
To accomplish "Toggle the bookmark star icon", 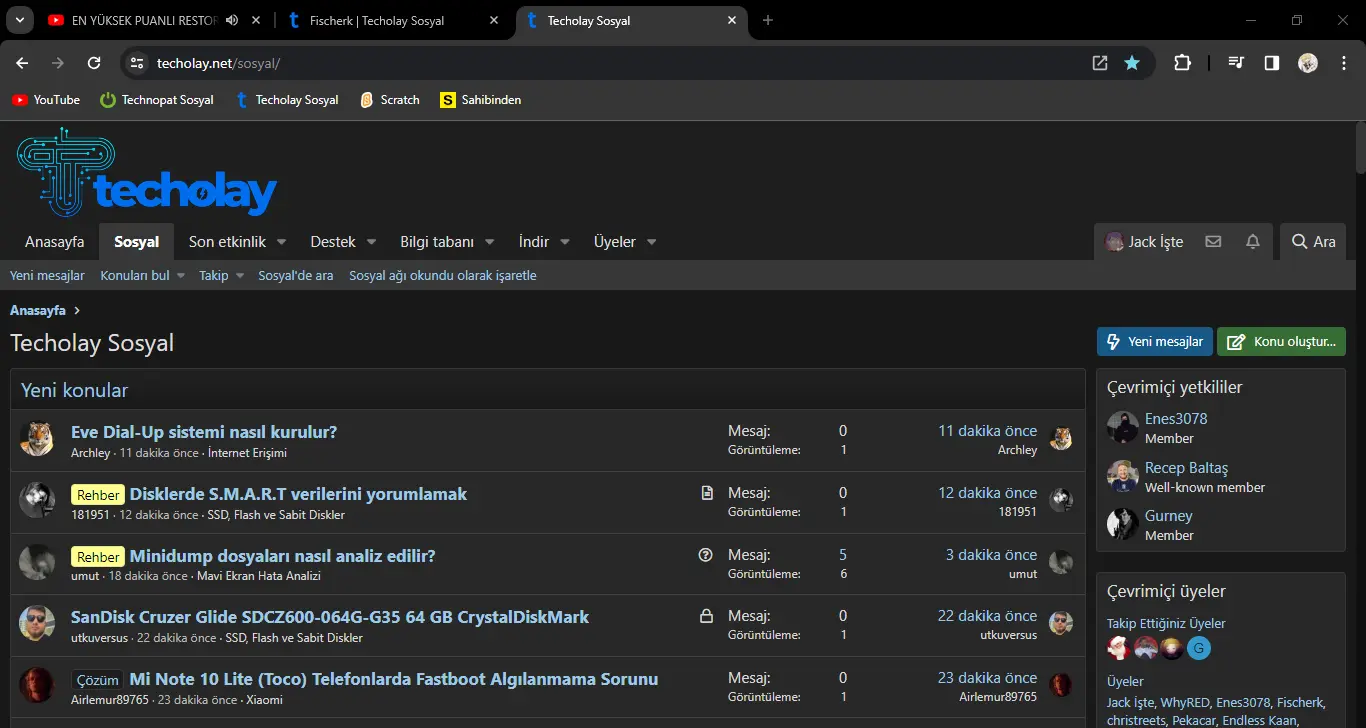I will [x=1132, y=63].
